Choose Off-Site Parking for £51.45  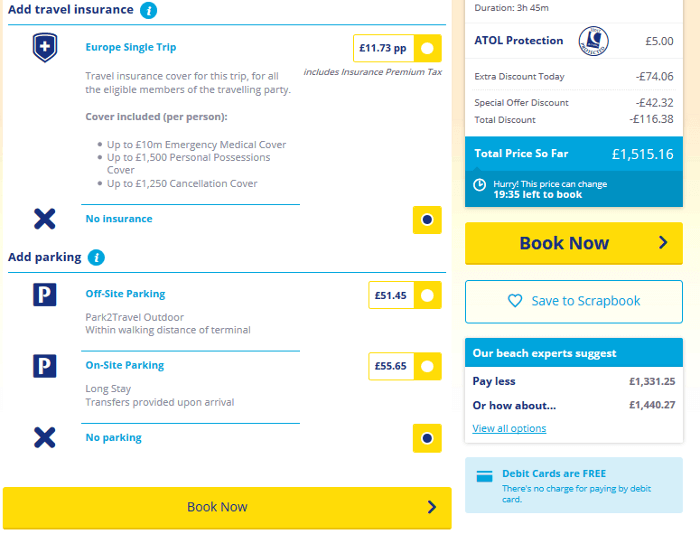click(427, 296)
